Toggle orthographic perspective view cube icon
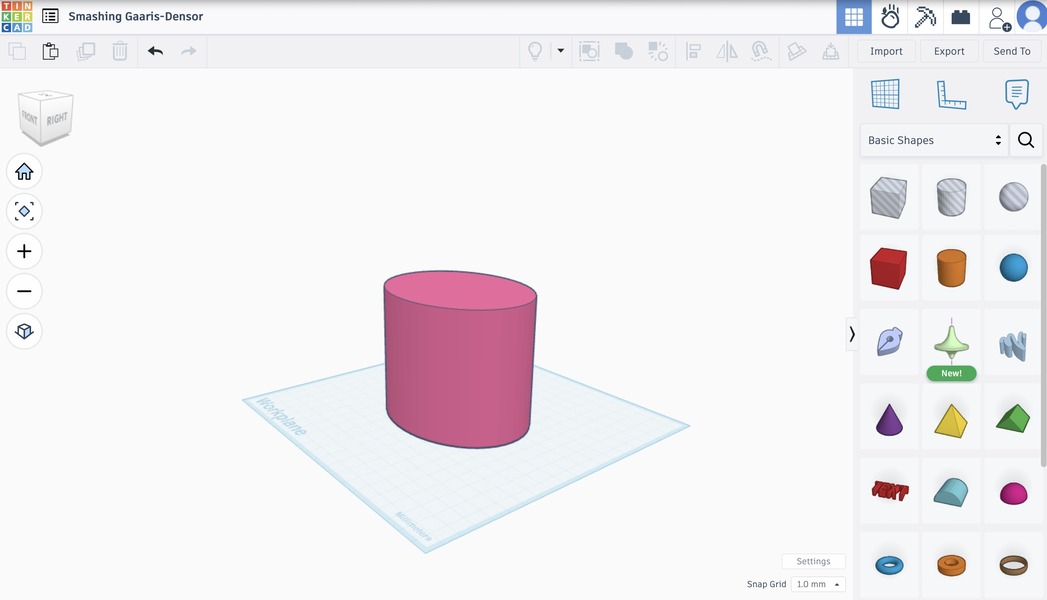This screenshot has height=600, width=1047. pyautogui.click(x=24, y=331)
